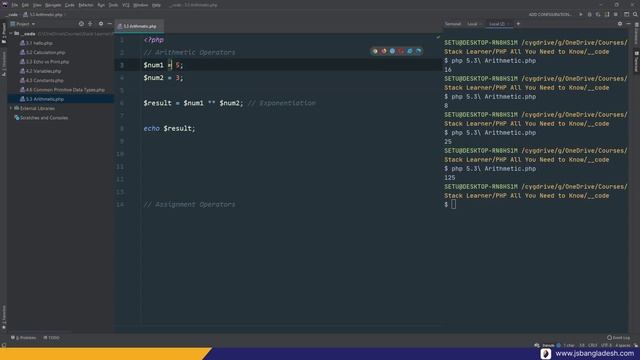The height and width of the screenshot is (360, 640).
Task: Open the Tools menu
Action: click(113, 5)
